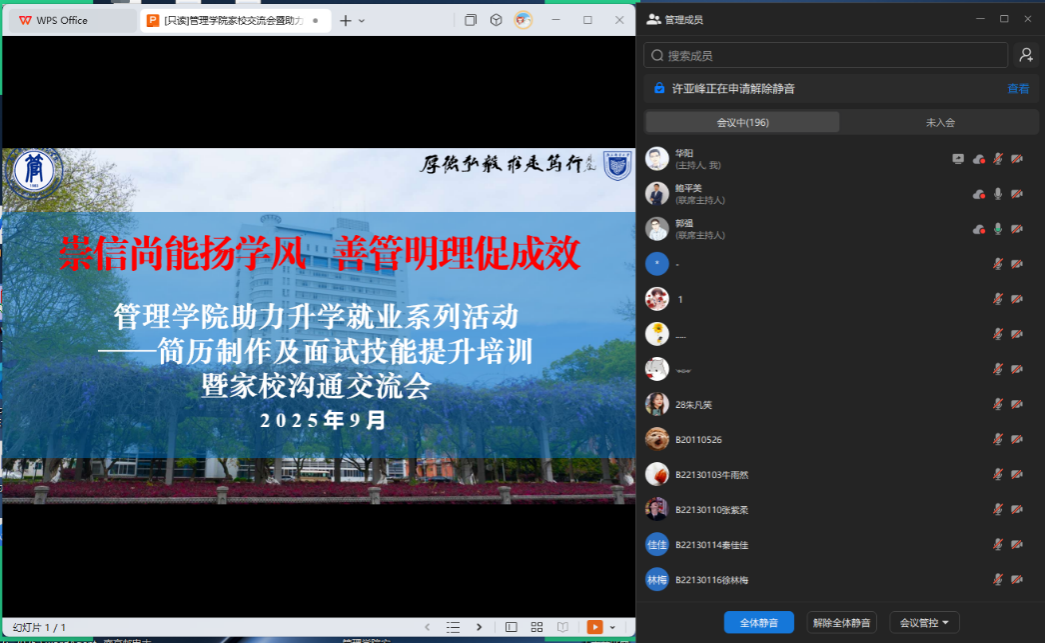This screenshot has width=1045, height=643.
Task: Go to next slide arrow in status bar
Action: (479, 627)
